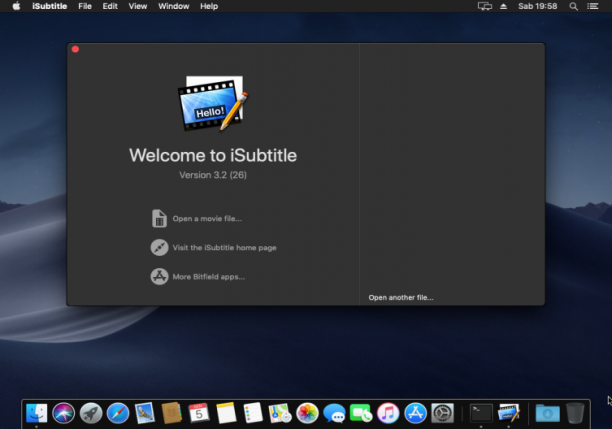Image resolution: width=612 pixels, height=429 pixels.
Task: Click the App Store icon beside Bitfield apps
Action: (159, 276)
